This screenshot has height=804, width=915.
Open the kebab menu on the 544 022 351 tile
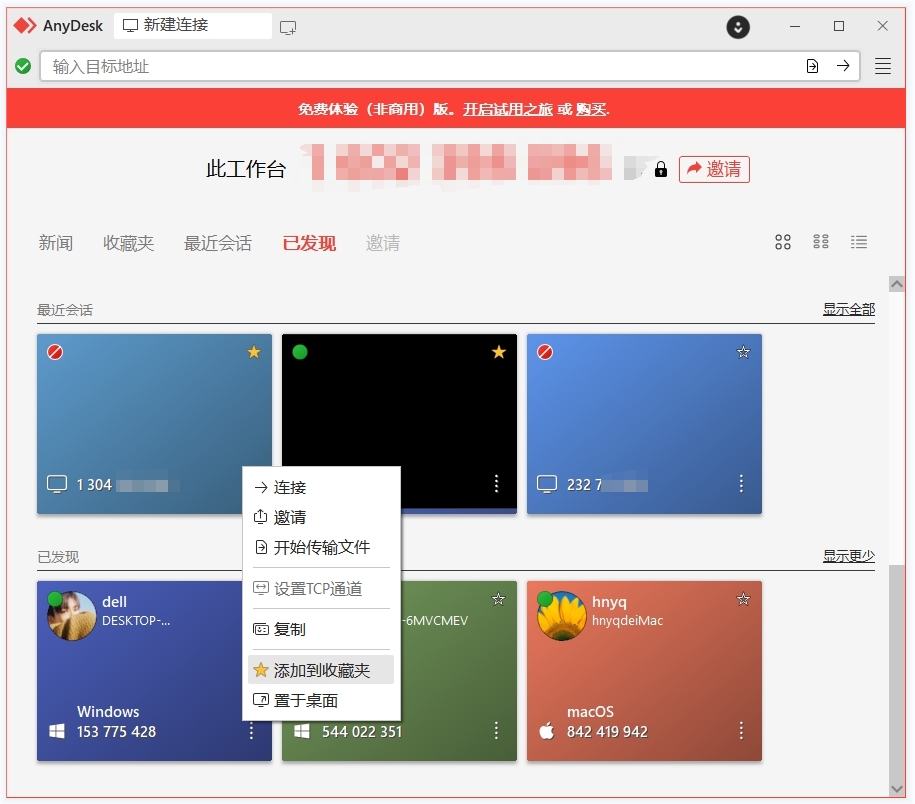pos(496,731)
